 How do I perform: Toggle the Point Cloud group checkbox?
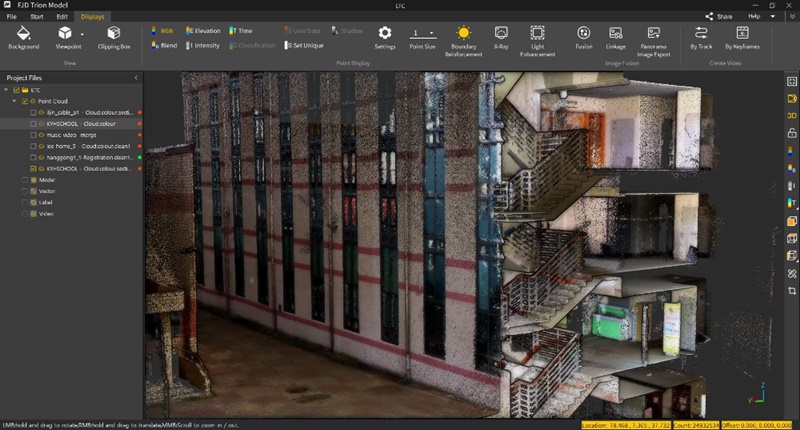[24, 101]
